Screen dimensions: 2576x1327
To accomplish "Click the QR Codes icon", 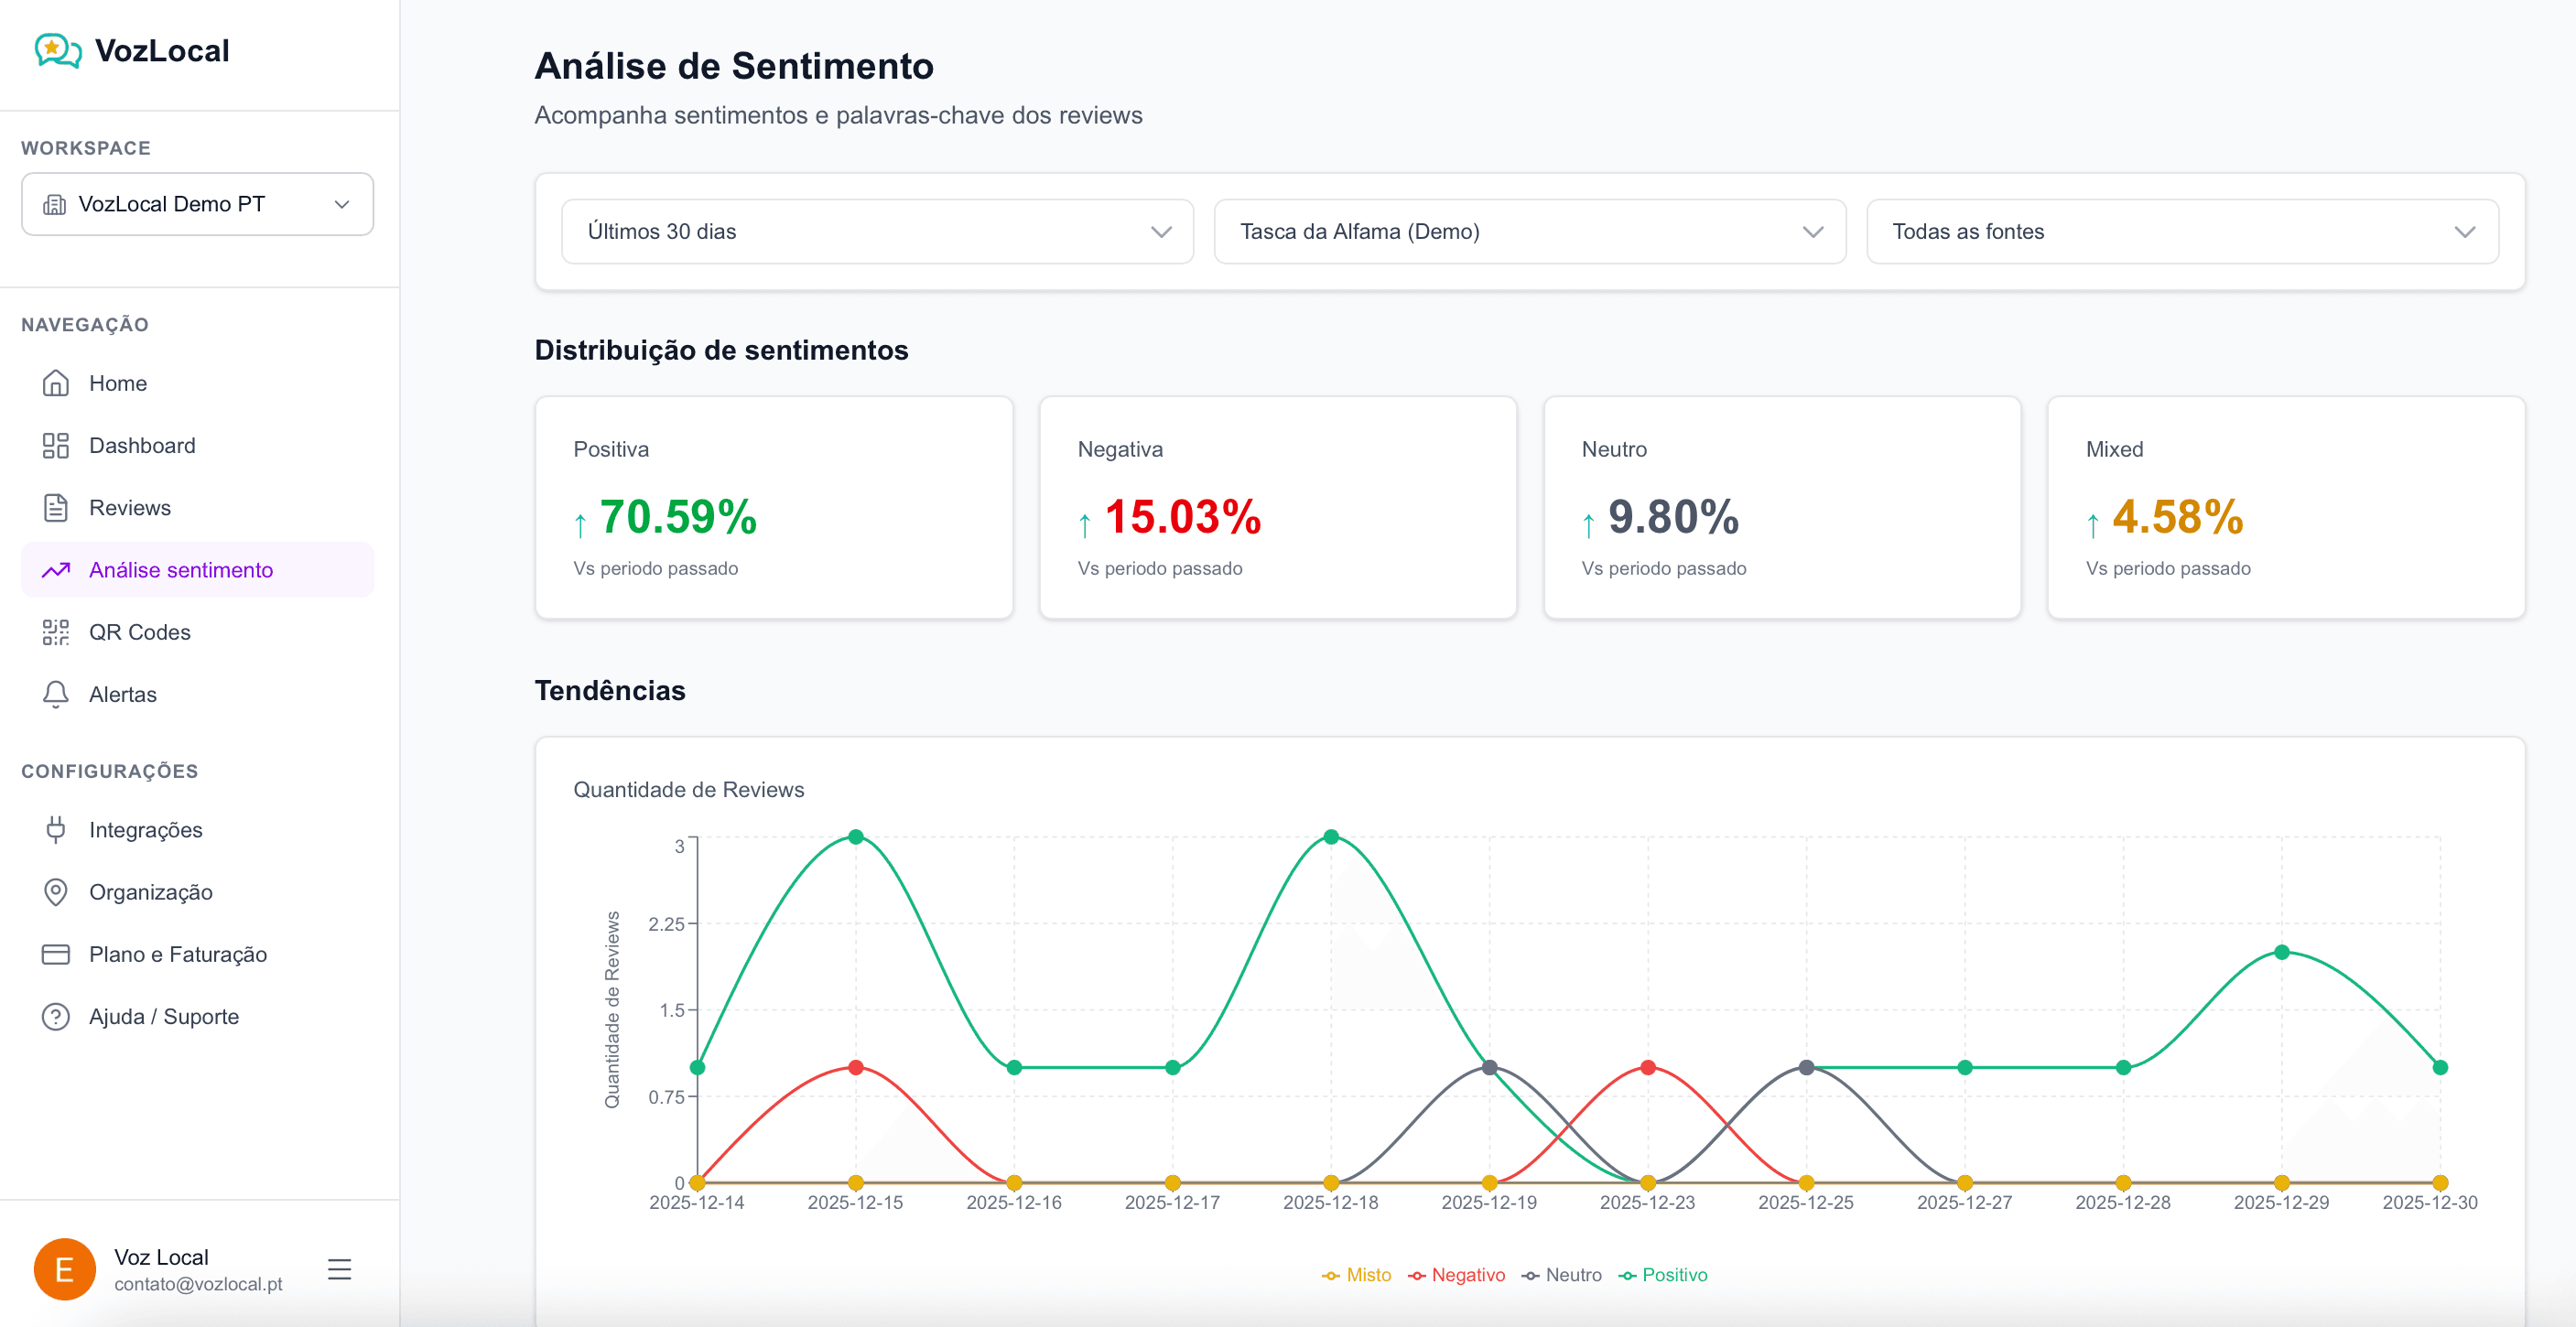I will (x=56, y=632).
